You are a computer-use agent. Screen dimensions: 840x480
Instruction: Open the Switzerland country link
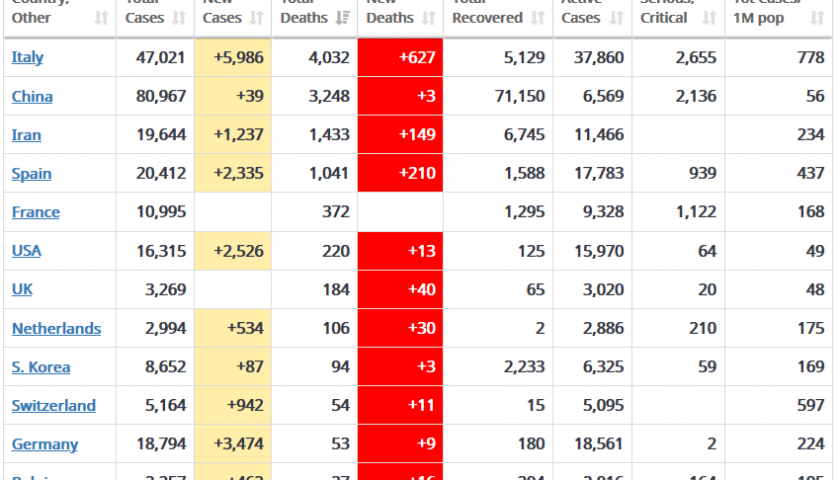[x=54, y=406]
